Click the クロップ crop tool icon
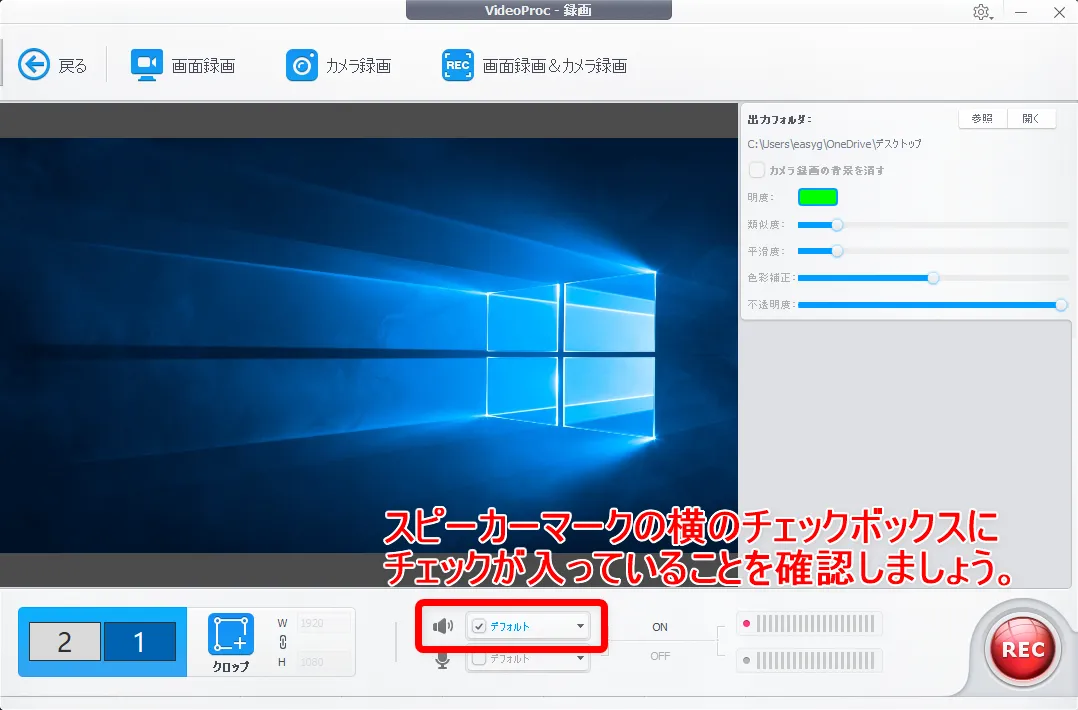1078x710 pixels. point(231,634)
